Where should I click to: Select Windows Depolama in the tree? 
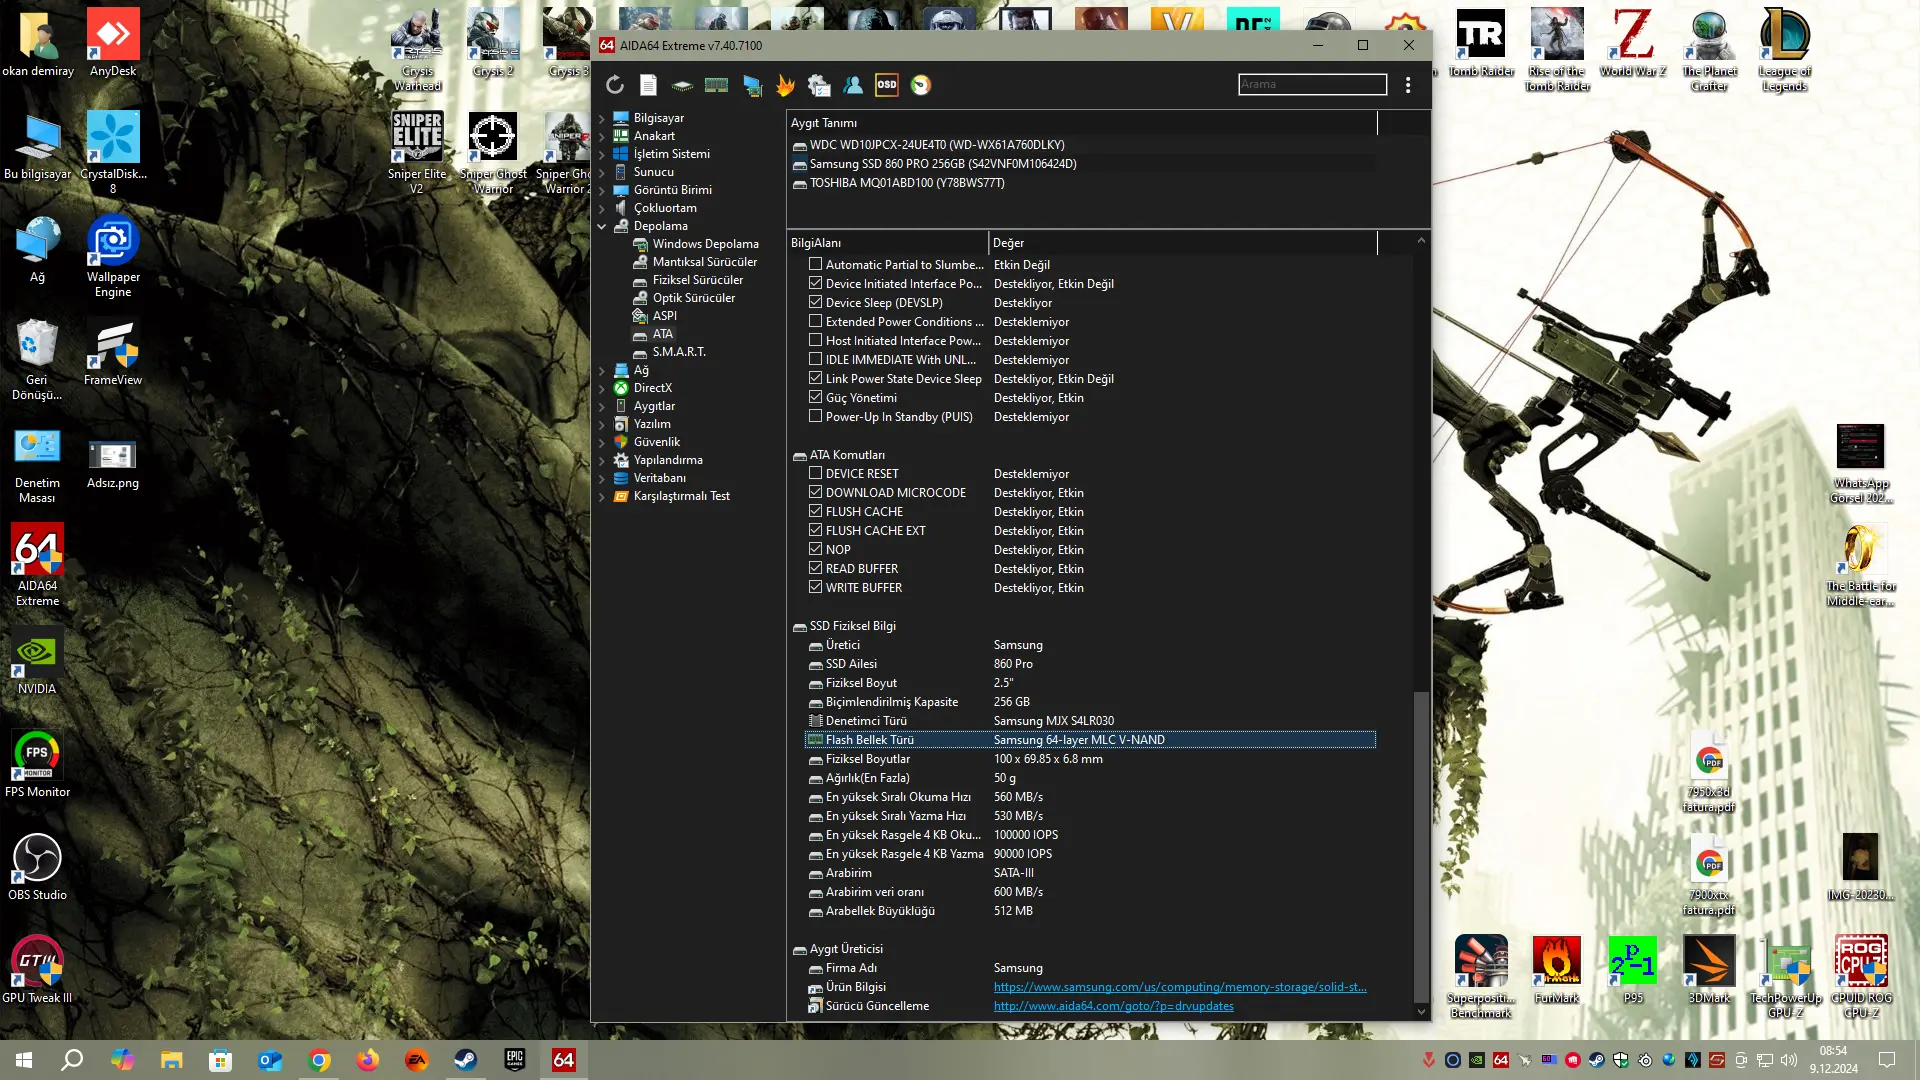[705, 244]
